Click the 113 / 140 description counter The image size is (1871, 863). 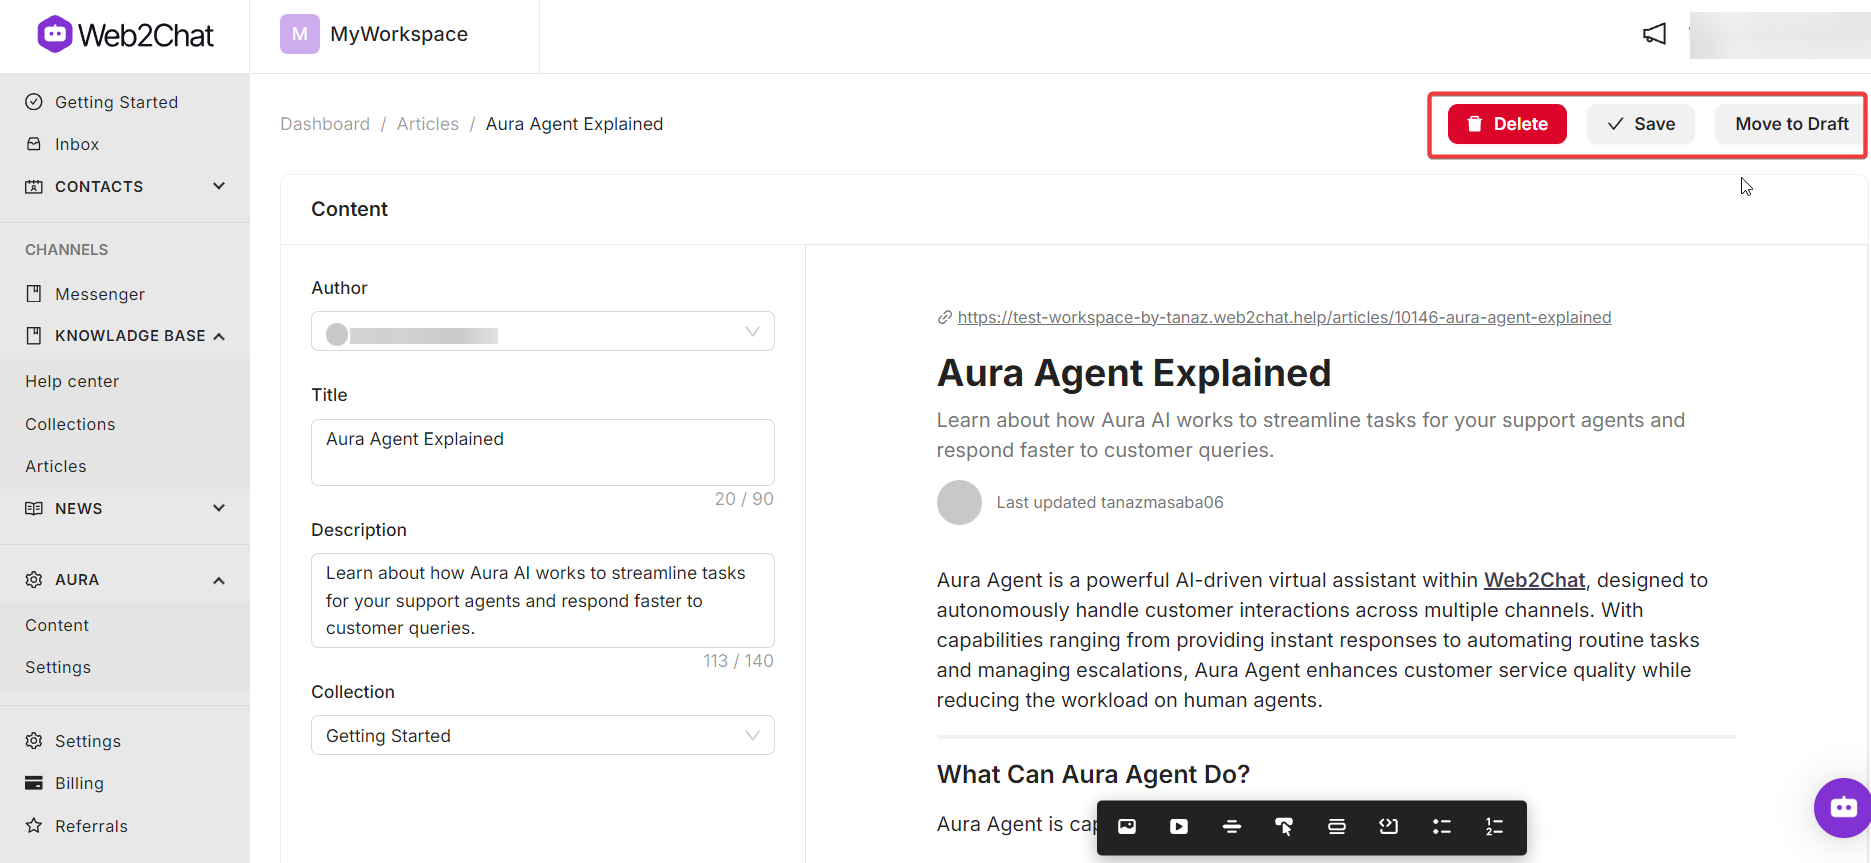738,661
